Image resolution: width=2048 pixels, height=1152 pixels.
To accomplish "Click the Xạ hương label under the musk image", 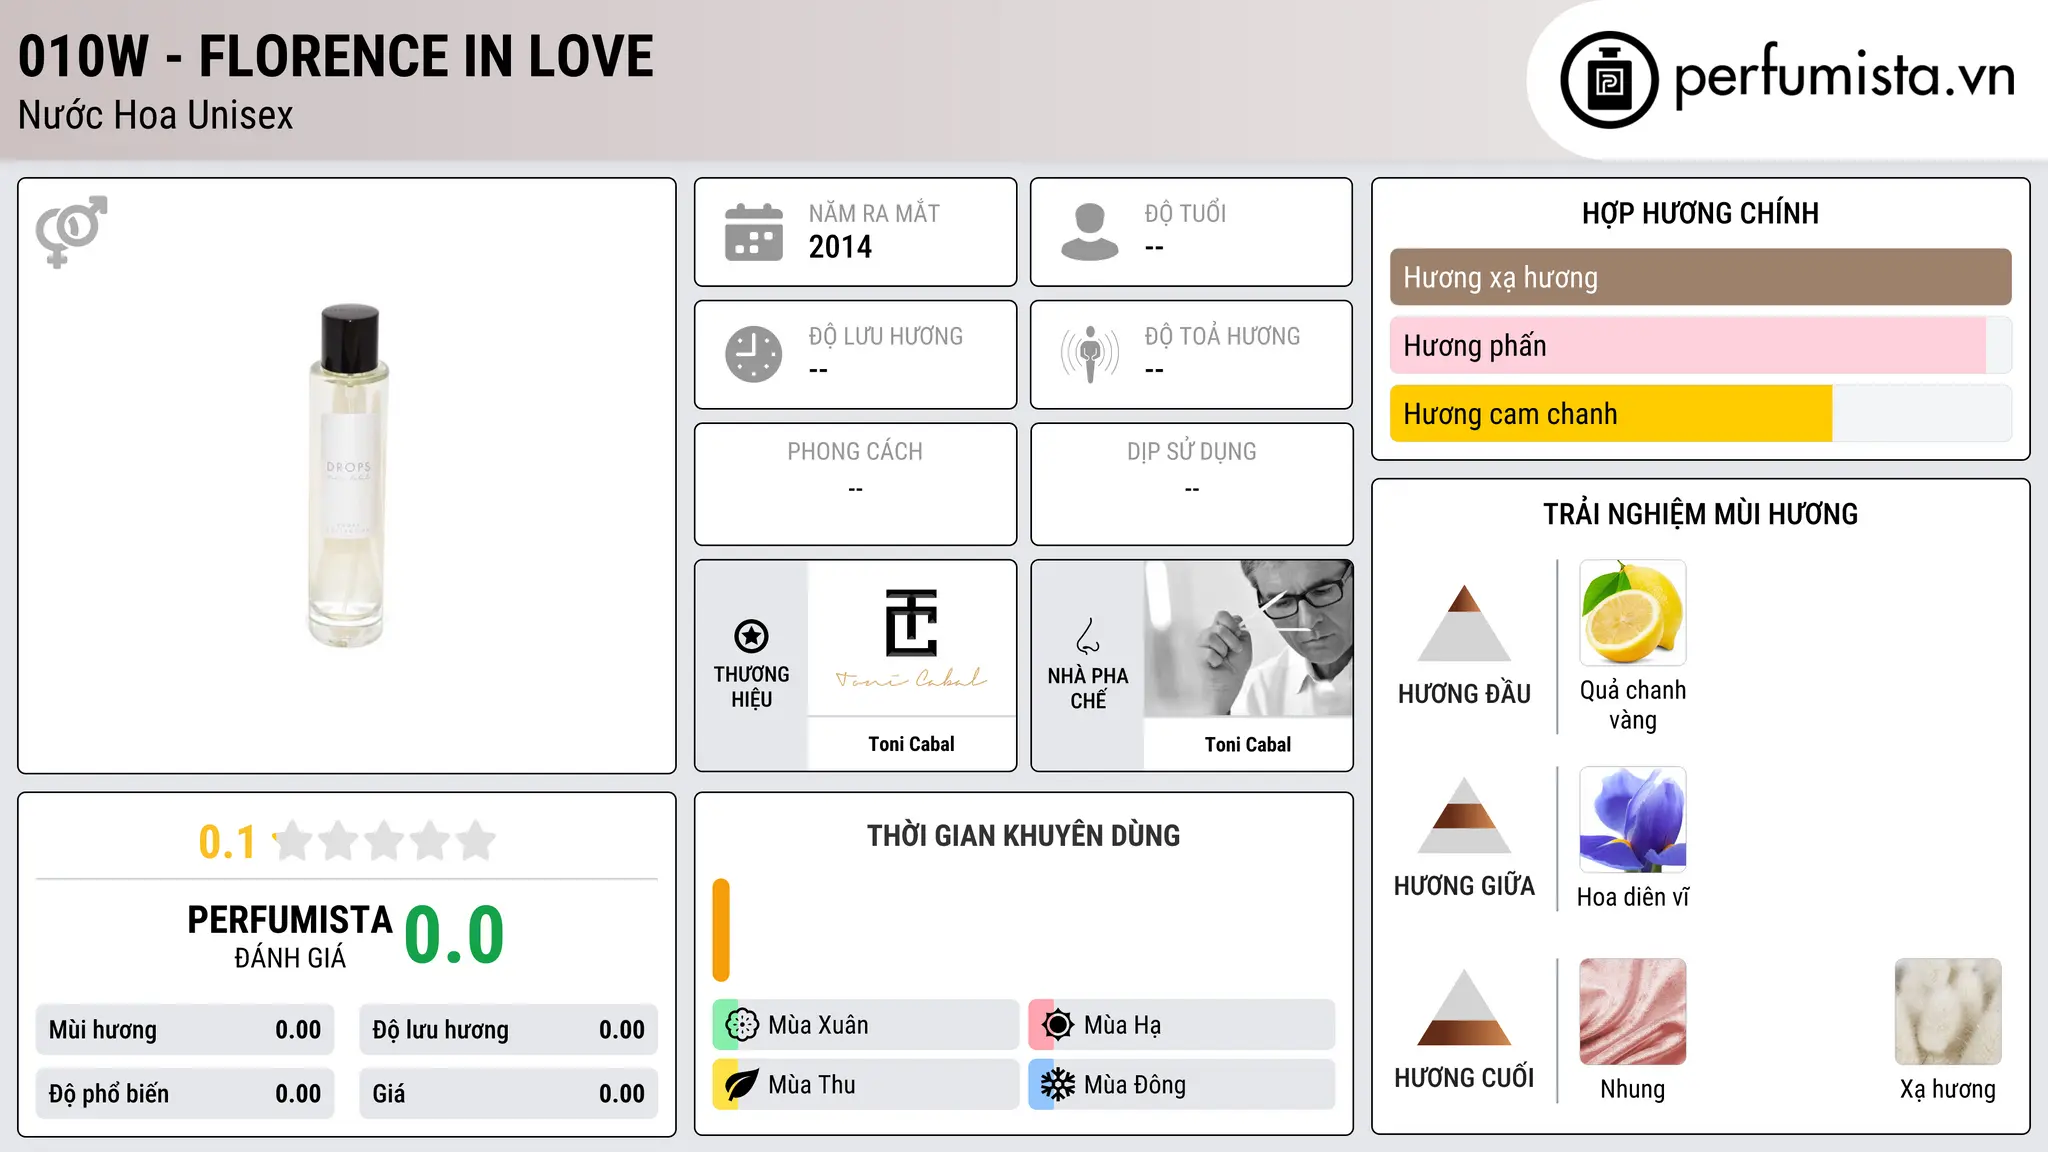I will click(1948, 1089).
